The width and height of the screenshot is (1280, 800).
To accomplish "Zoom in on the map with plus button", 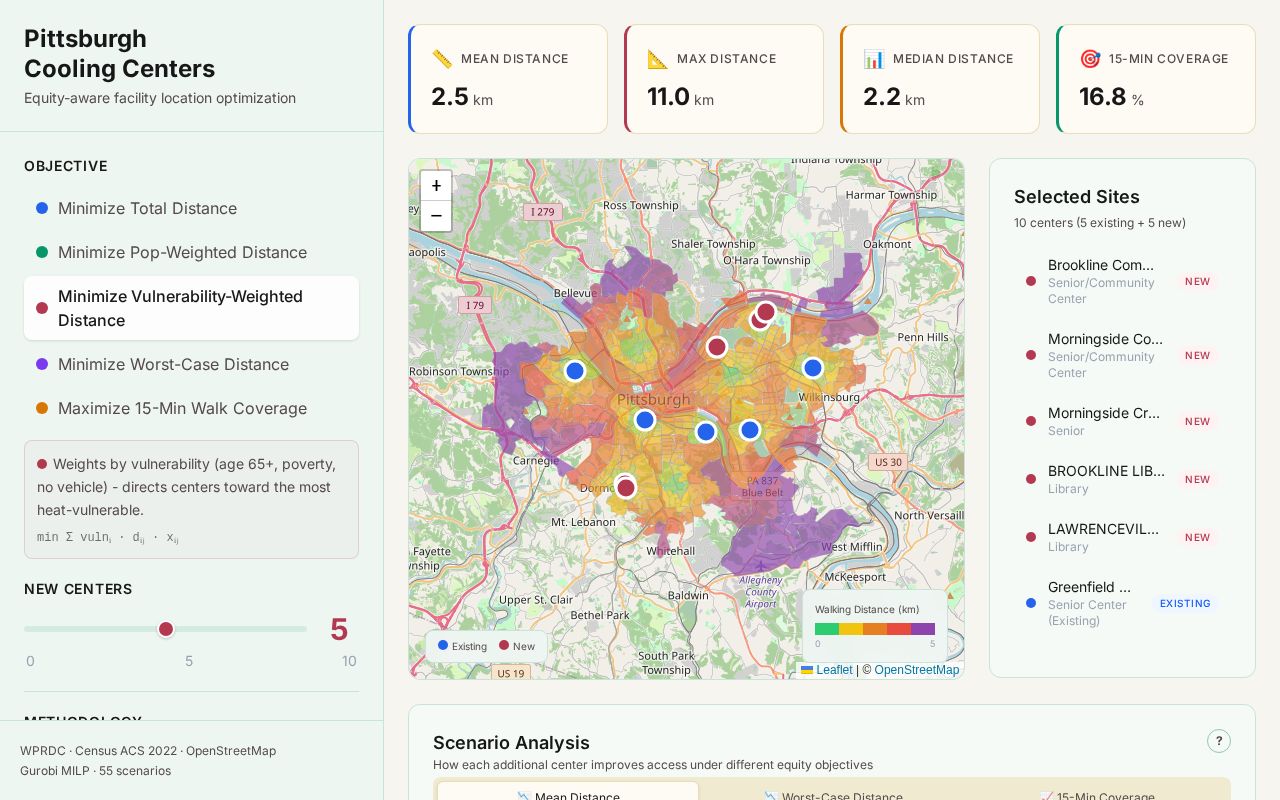I will click(x=436, y=186).
